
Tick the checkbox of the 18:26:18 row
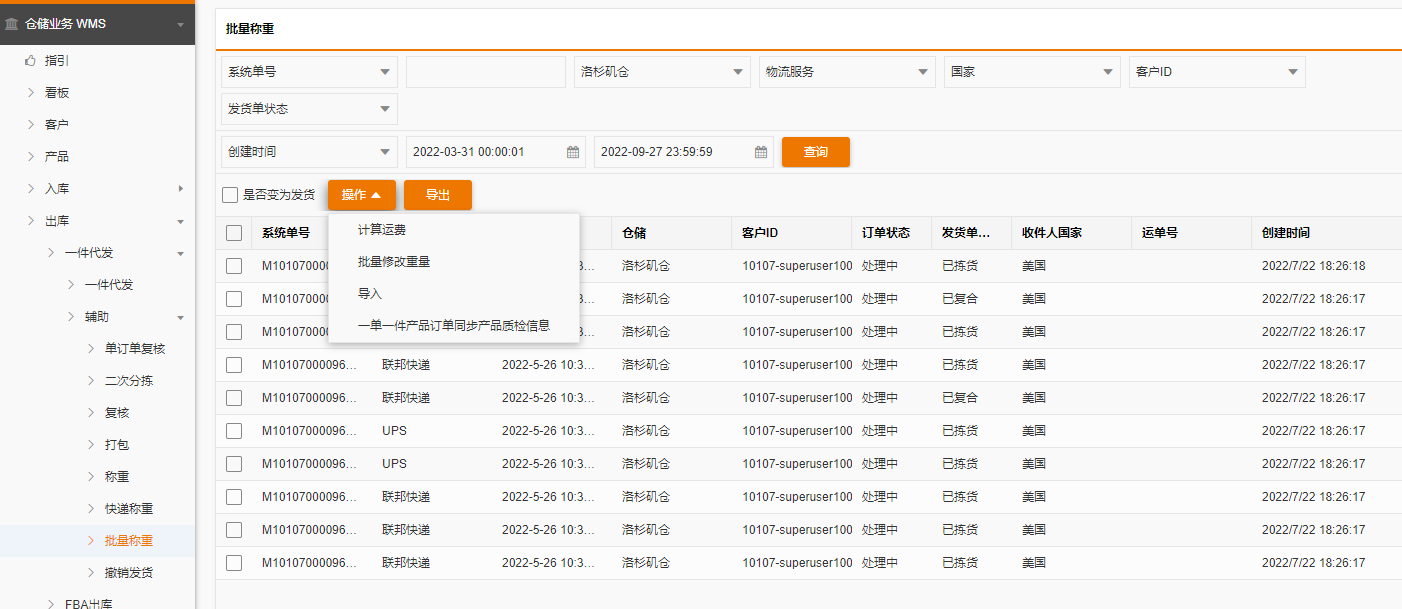pyautogui.click(x=234, y=266)
